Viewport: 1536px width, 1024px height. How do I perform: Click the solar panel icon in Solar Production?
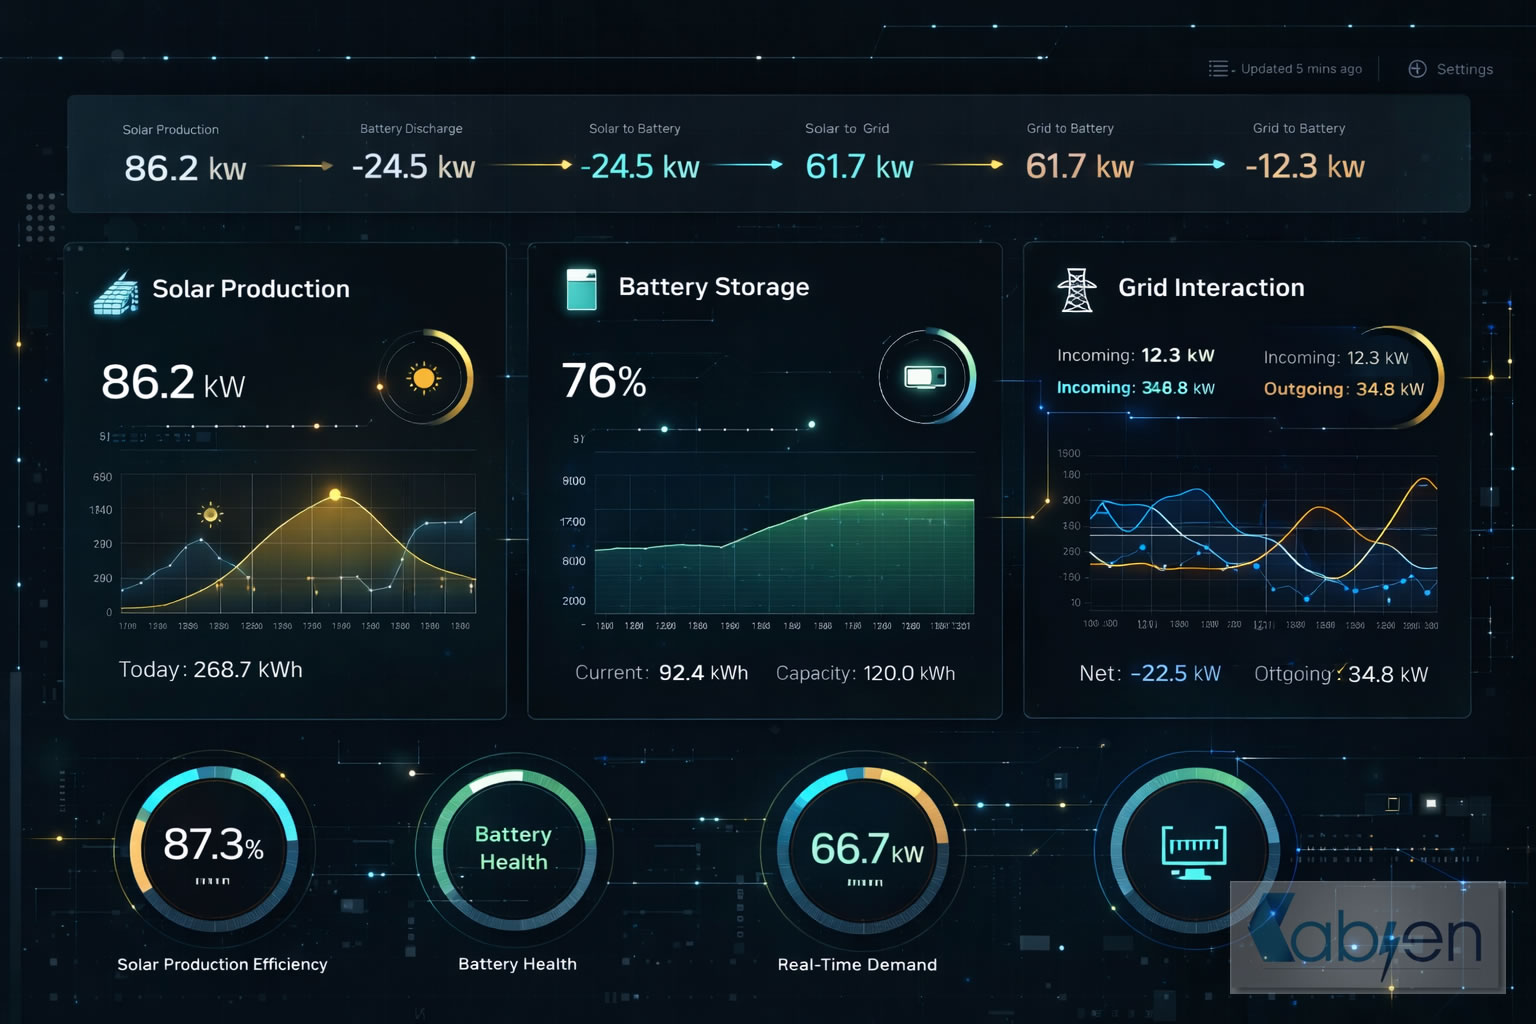(x=115, y=293)
